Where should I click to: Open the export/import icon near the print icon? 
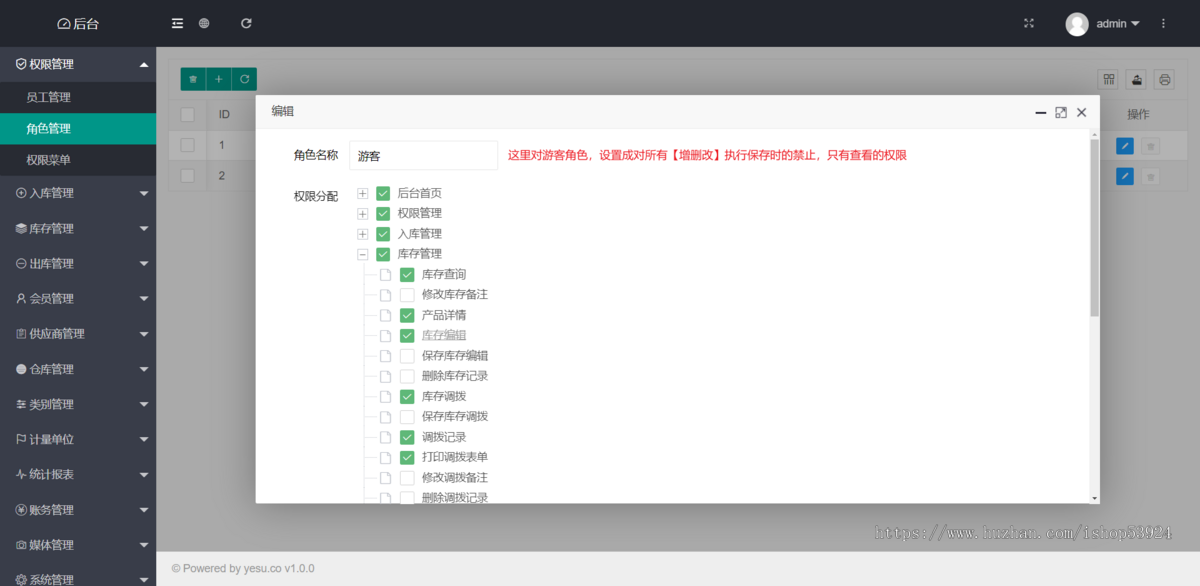click(x=1136, y=79)
